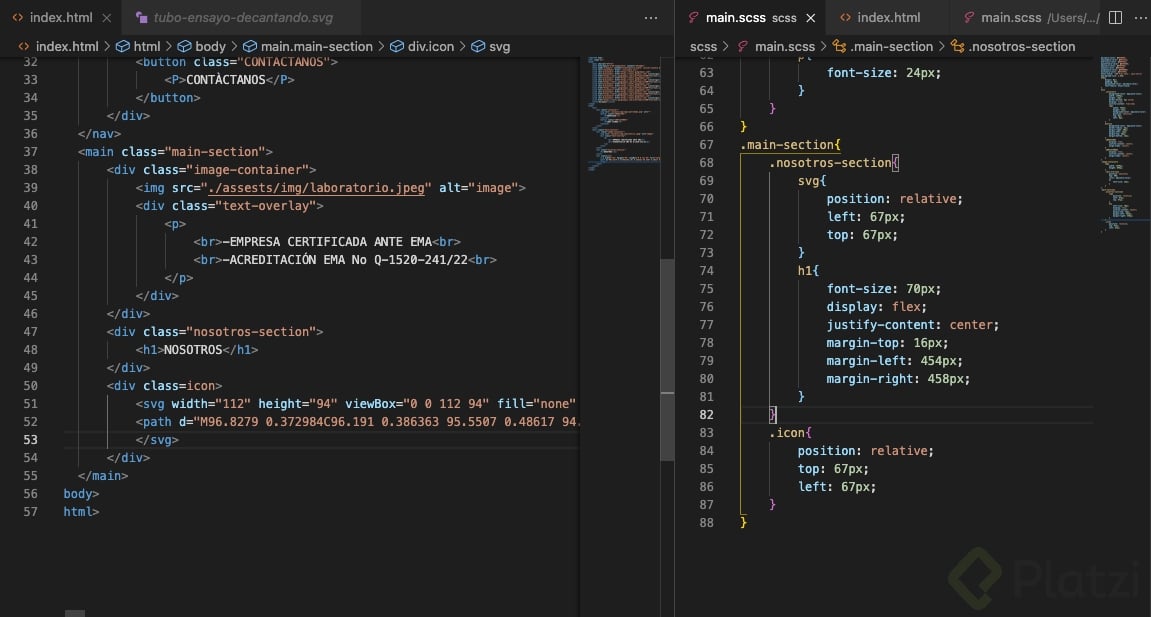This screenshot has width=1151, height=617.
Task: Click line number 82 in SCSS editor
Action: tap(706, 415)
